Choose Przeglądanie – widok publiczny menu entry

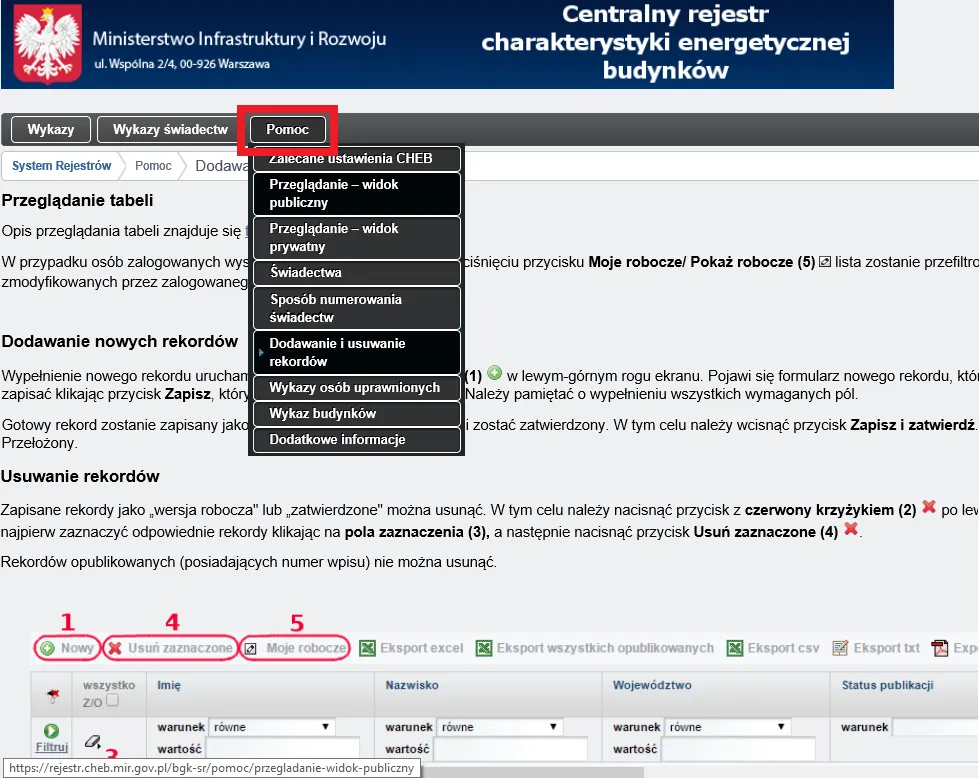click(x=356, y=194)
